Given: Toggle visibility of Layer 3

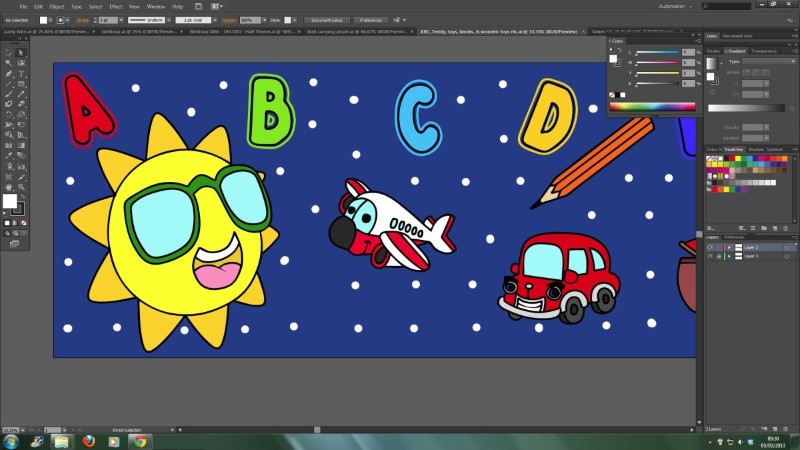Looking at the screenshot, I should [x=710, y=256].
